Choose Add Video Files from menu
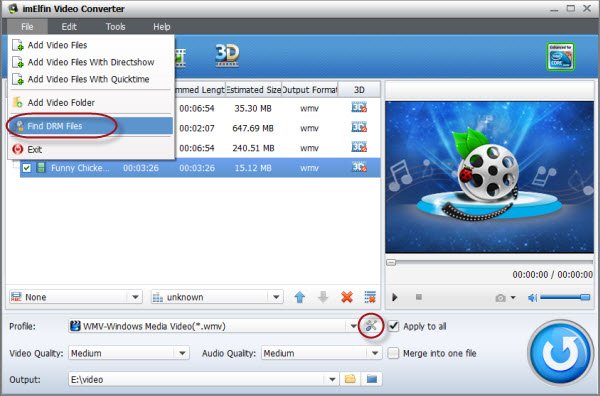The image size is (600, 396). click(x=91, y=45)
